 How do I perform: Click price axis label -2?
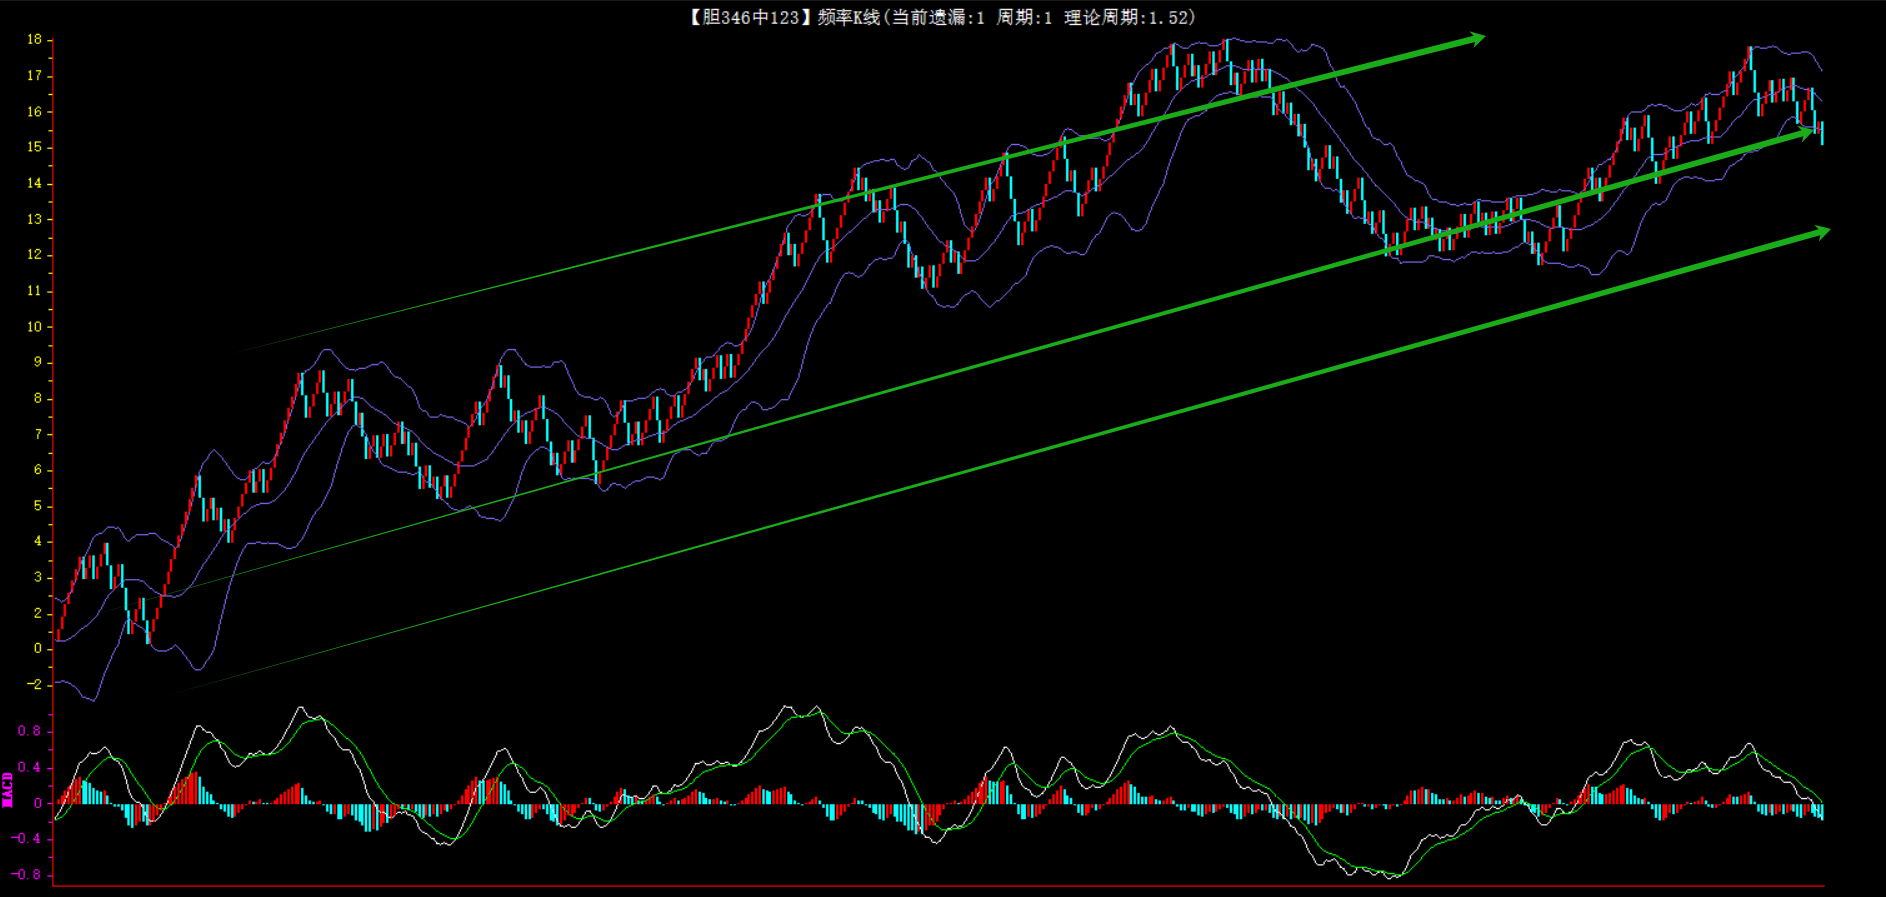click(35, 685)
